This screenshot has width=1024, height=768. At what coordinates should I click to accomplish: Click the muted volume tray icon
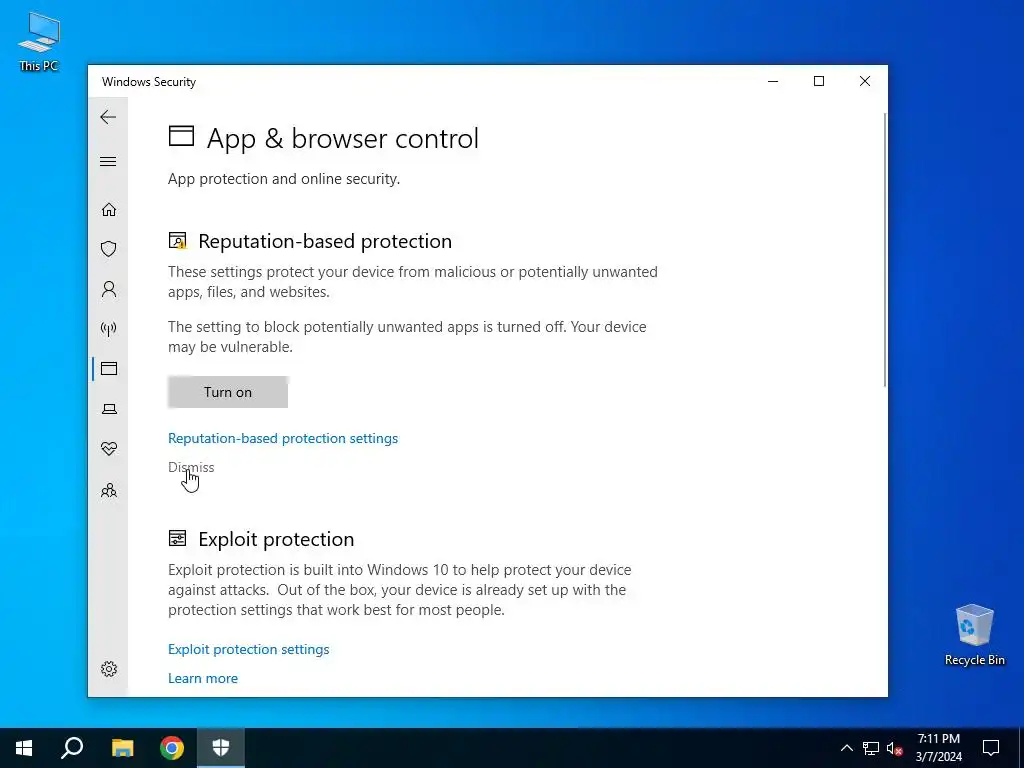pyautogui.click(x=894, y=748)
